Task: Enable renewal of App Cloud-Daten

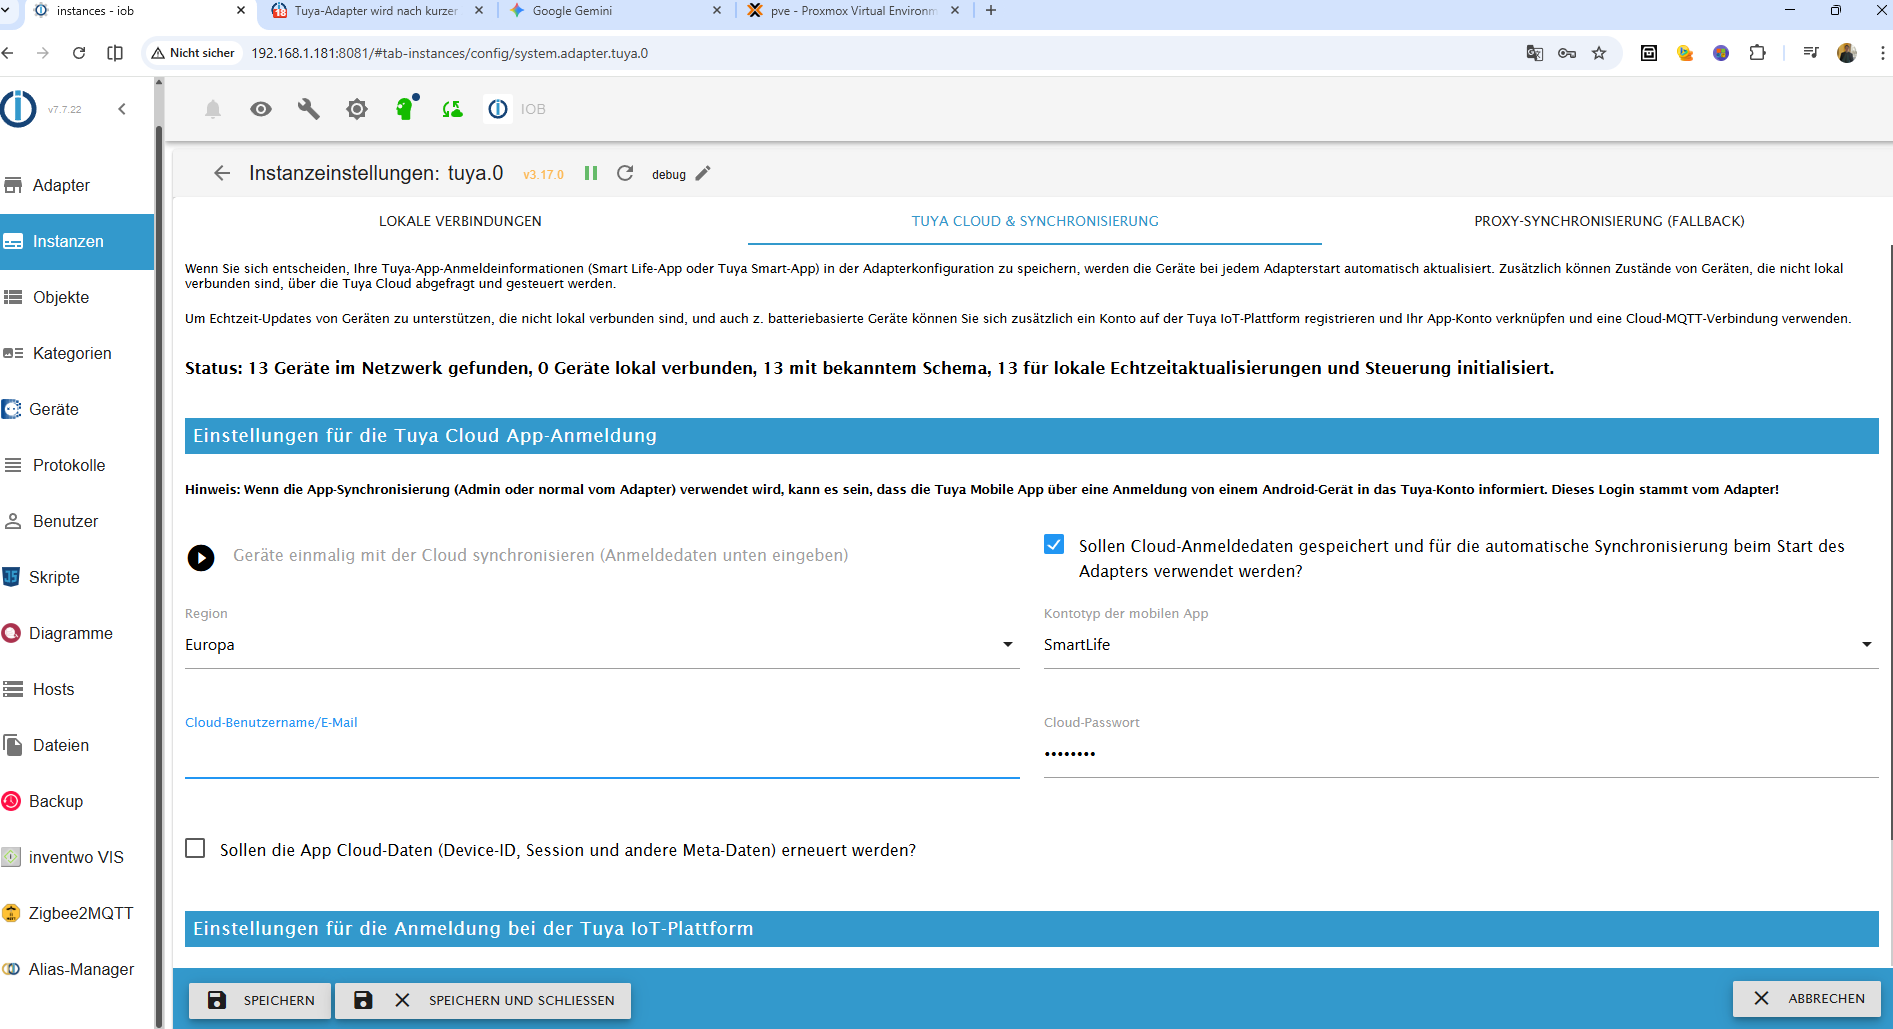Action: pos(195,848)
